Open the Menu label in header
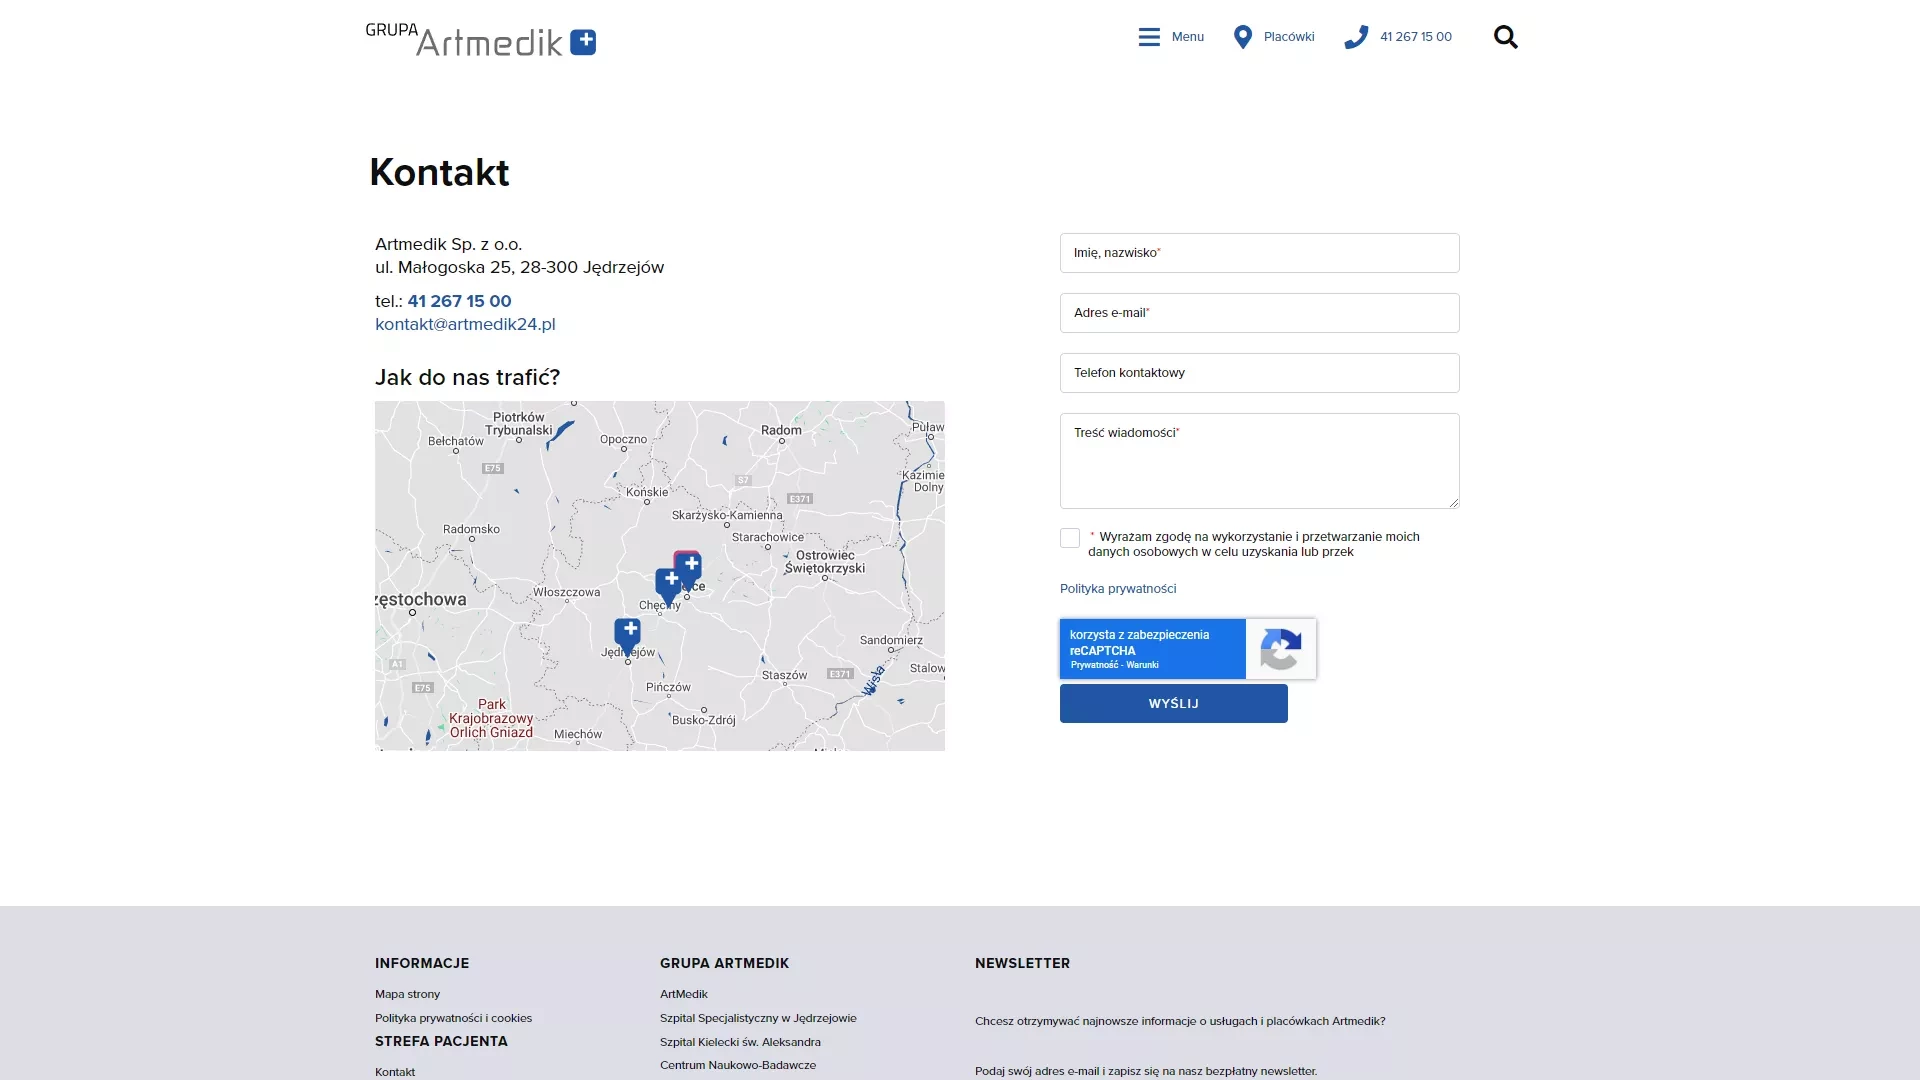1920x1080 pixels. (1188, 37)
